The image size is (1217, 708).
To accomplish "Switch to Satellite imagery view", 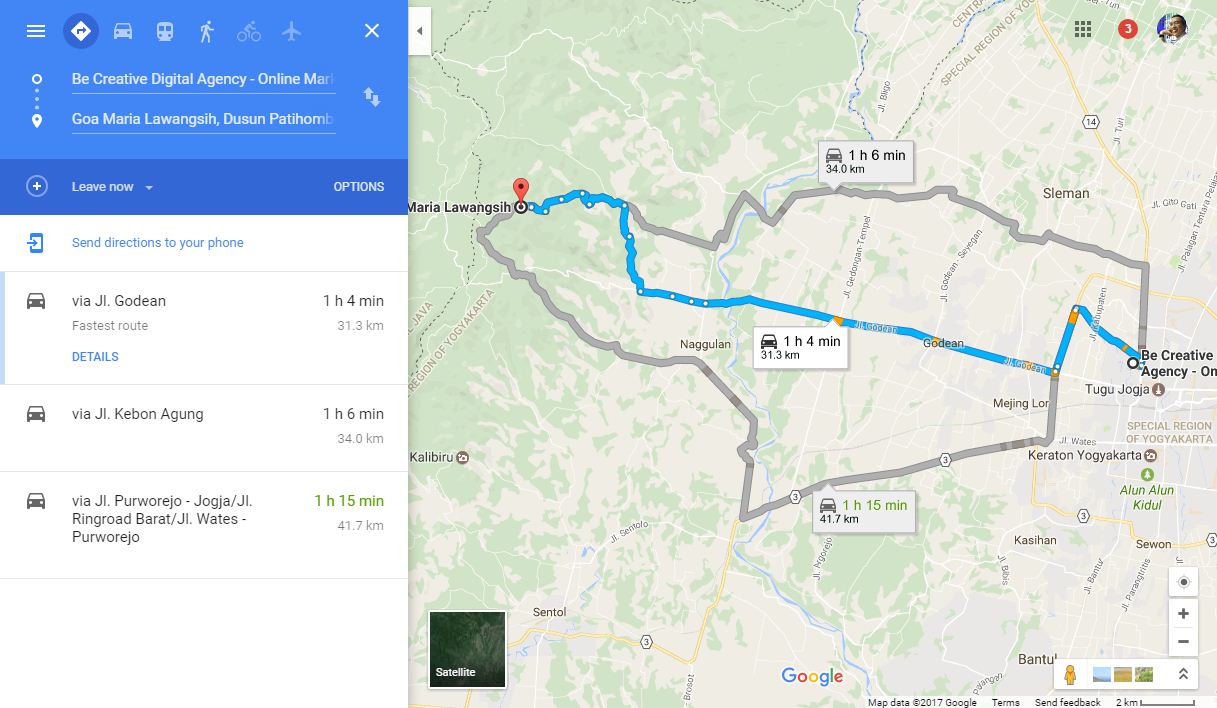I will pyautogui.click(x=467, y=649).
